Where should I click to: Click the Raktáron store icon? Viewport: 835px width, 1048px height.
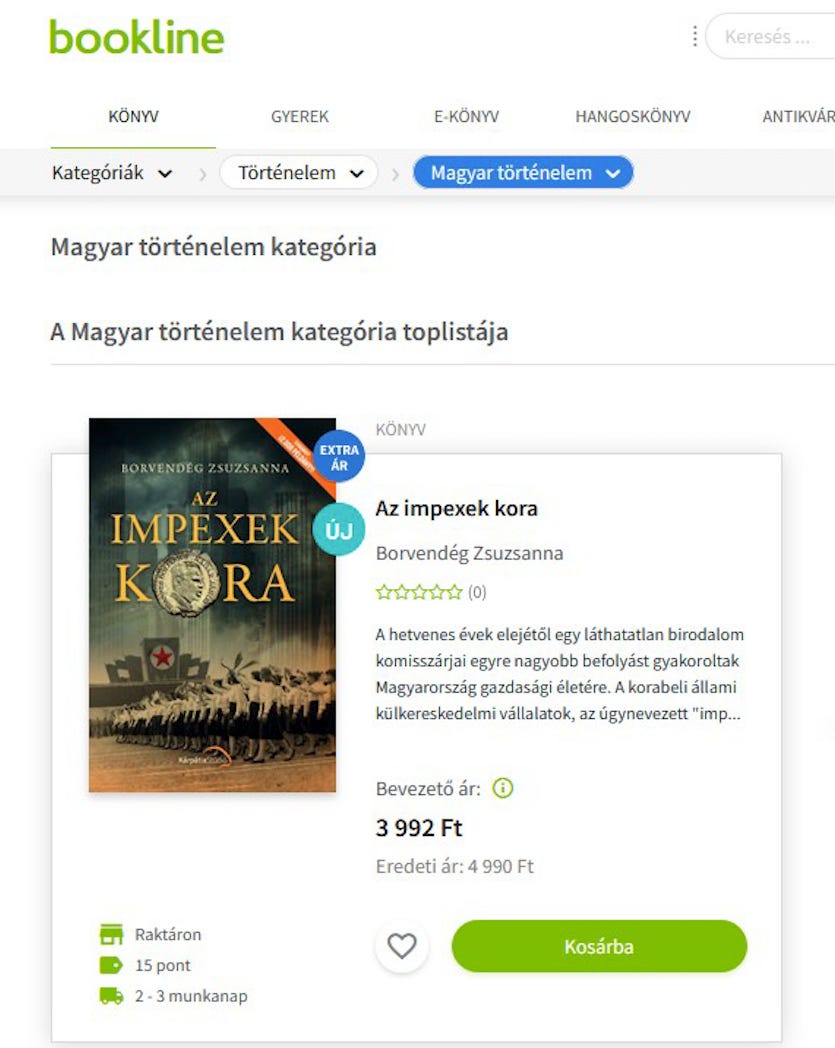[x=112, y=934]
